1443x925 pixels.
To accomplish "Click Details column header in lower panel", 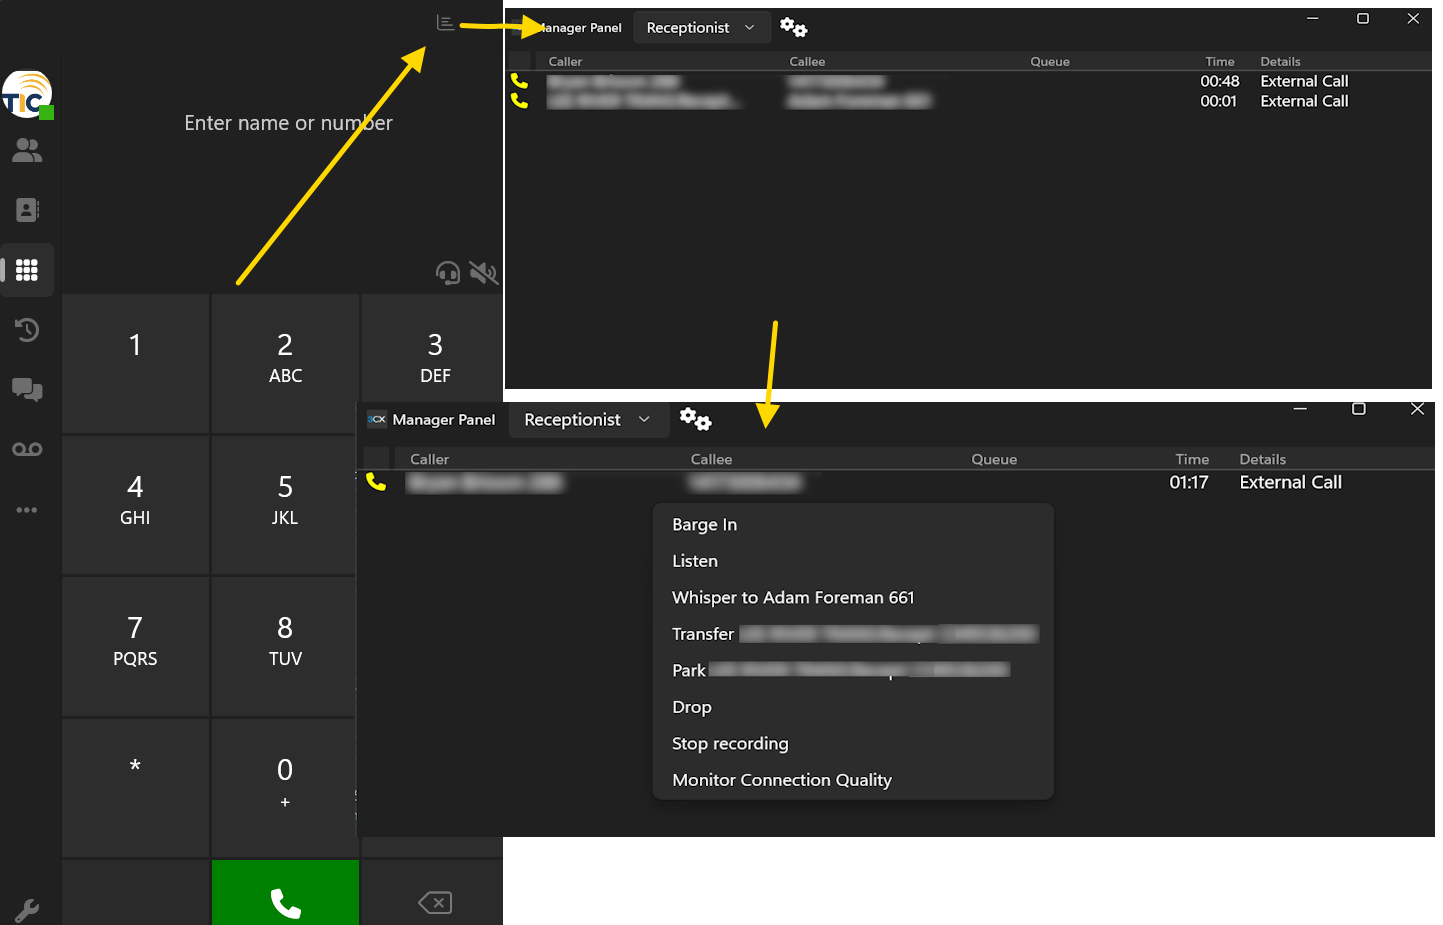I will tap(1263, 459).
